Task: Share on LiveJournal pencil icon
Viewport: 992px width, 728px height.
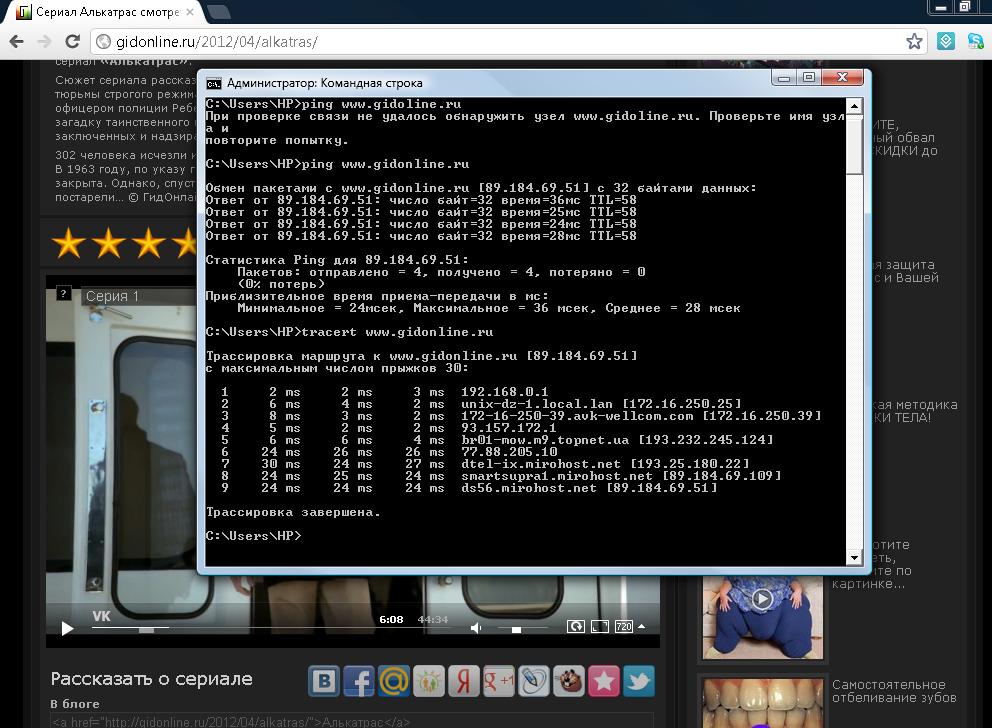Action: point(533,681)
